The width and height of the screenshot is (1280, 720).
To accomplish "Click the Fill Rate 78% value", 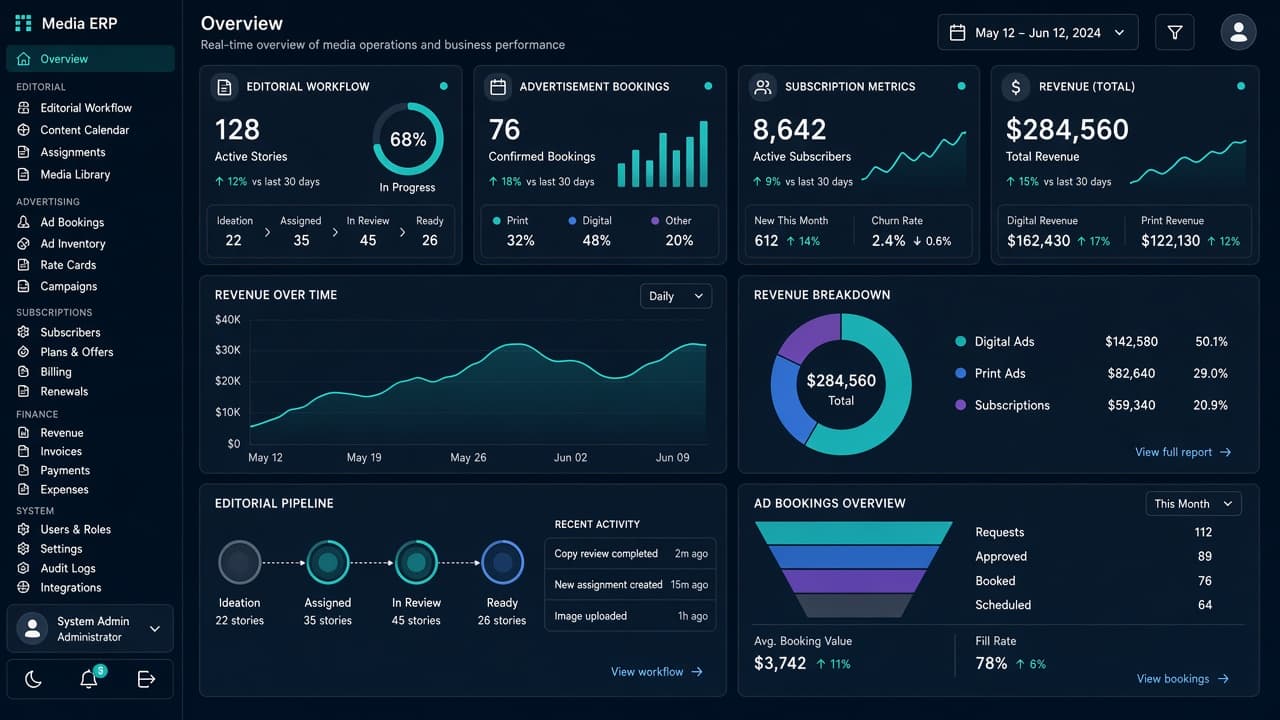I will 991,663.
